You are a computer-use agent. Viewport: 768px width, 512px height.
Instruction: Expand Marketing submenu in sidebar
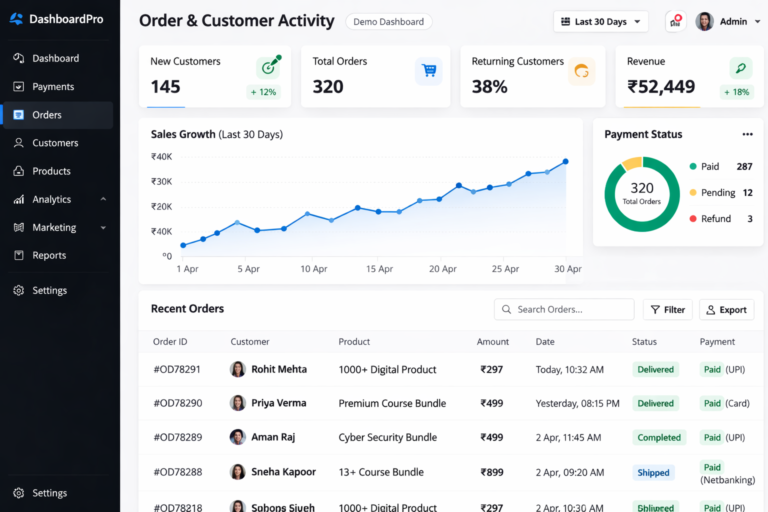[x=103, y=227]
